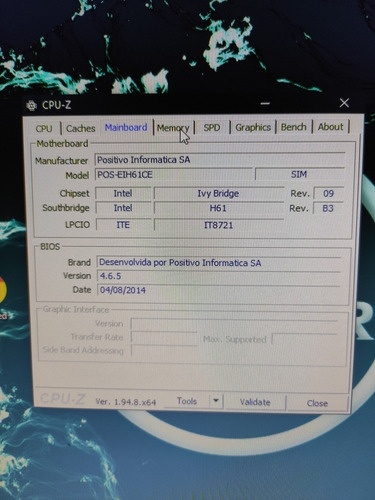Open the SPD tab
Image resolution: width=375 pixels, height=500 pixels.
[x=212, y=127]
